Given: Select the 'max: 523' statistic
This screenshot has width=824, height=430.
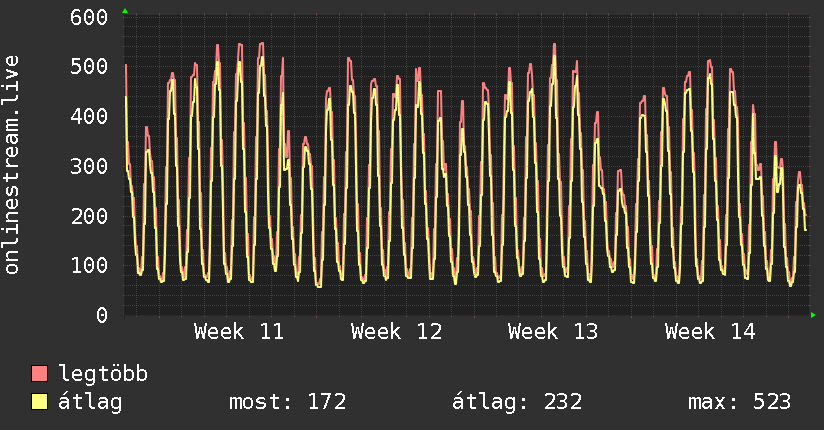Looking at the screenshot, I should 739,402.
